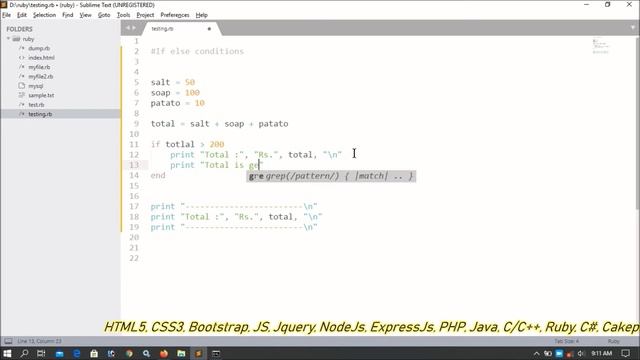
Task: Open the Tools menu
Action: [x=123, y=15]
